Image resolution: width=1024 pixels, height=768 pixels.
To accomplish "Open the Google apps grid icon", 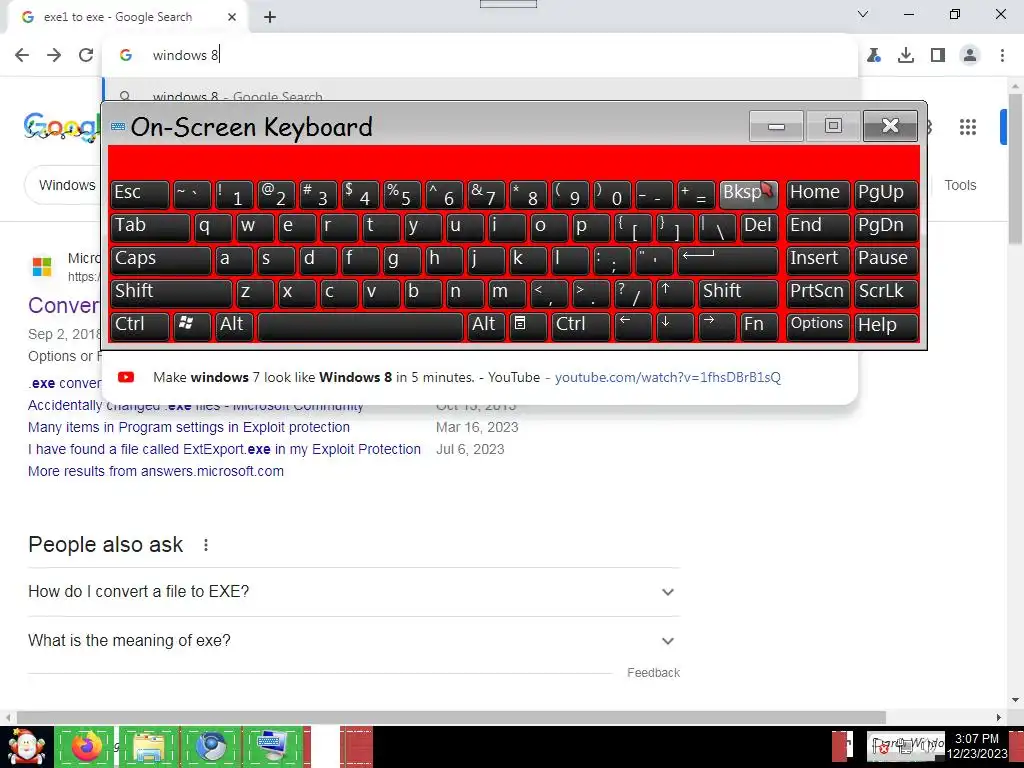I will click(x=968, y=127).
